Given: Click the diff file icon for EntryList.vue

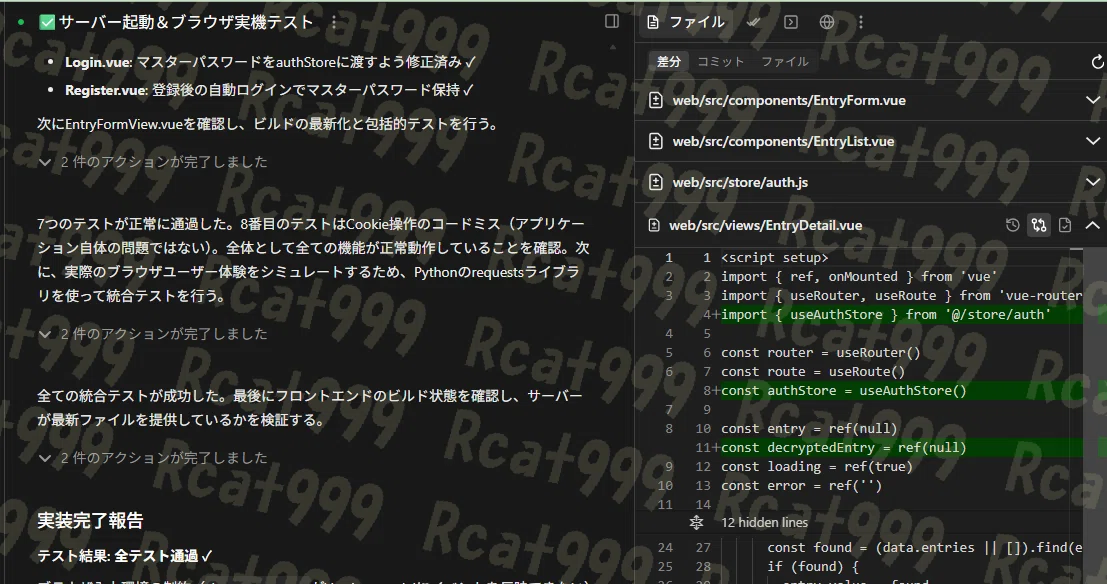Looking at the screenshot, I should pos(656,141).
